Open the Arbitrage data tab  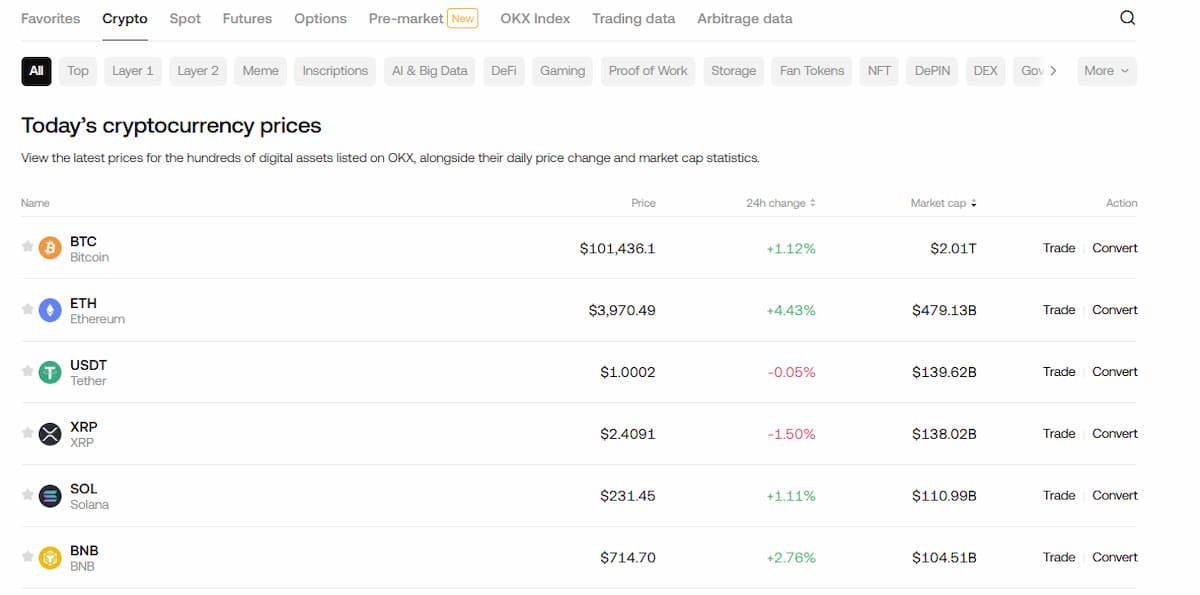tap(745, 18)
